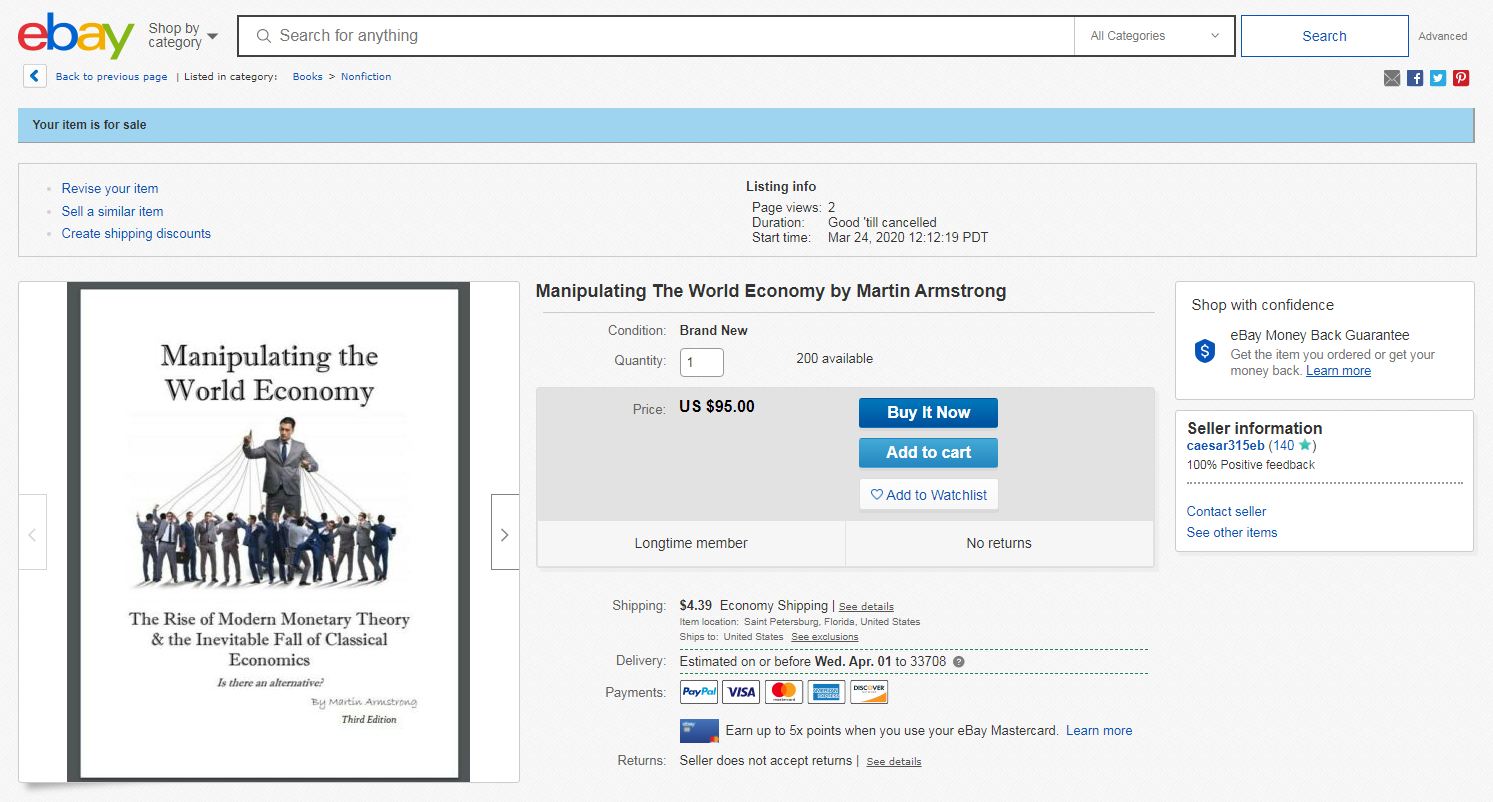The width and height of the screenshot is (1493, 802).
Task: Add the book to cart
Action: pos(928,453)
